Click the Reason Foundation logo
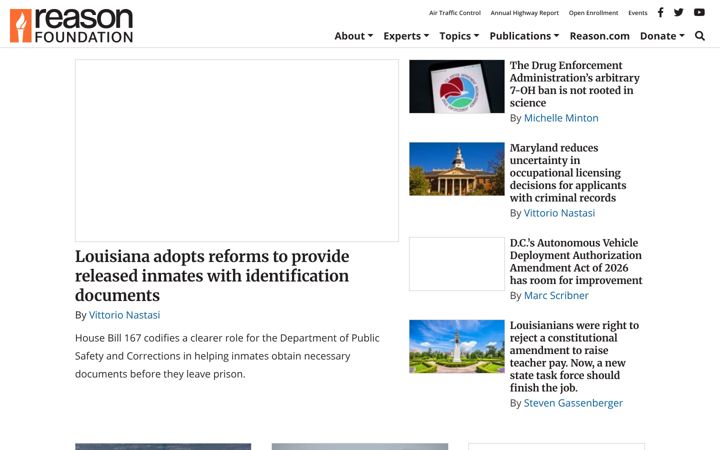Screen dimensions: 720x450 72,26
